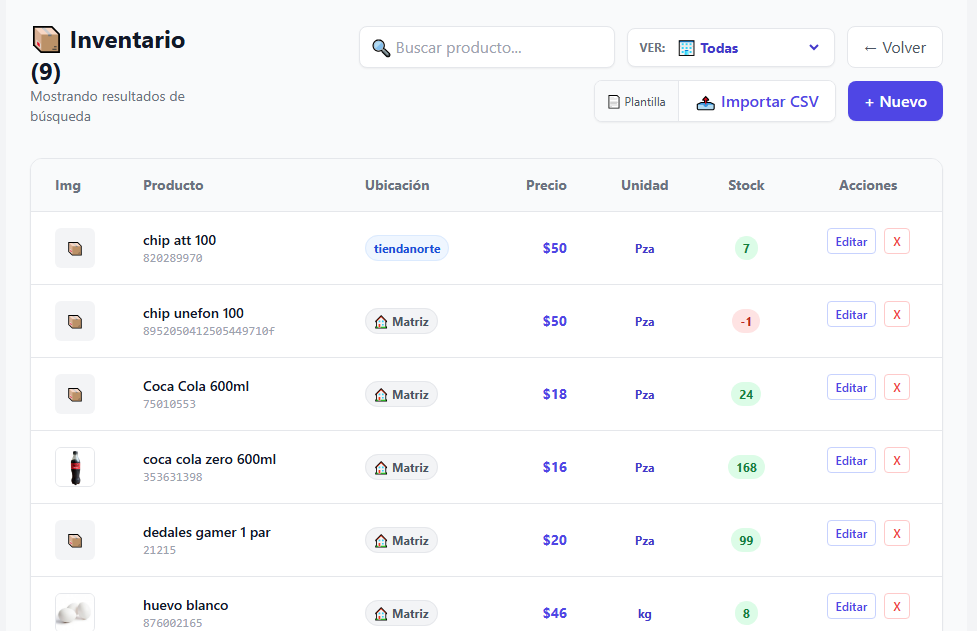
Task: Open the VER Todas location dropdown
Action: click(730, 48)
